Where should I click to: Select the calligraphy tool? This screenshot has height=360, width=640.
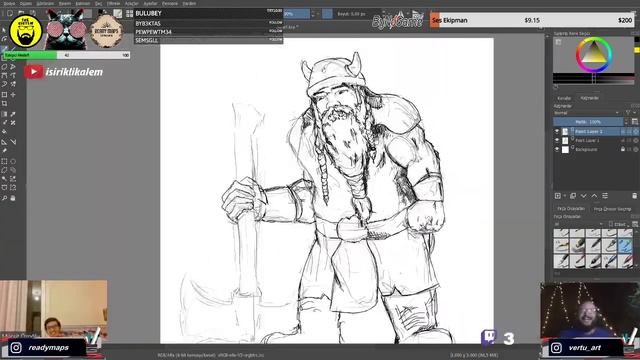click(4, 40)
